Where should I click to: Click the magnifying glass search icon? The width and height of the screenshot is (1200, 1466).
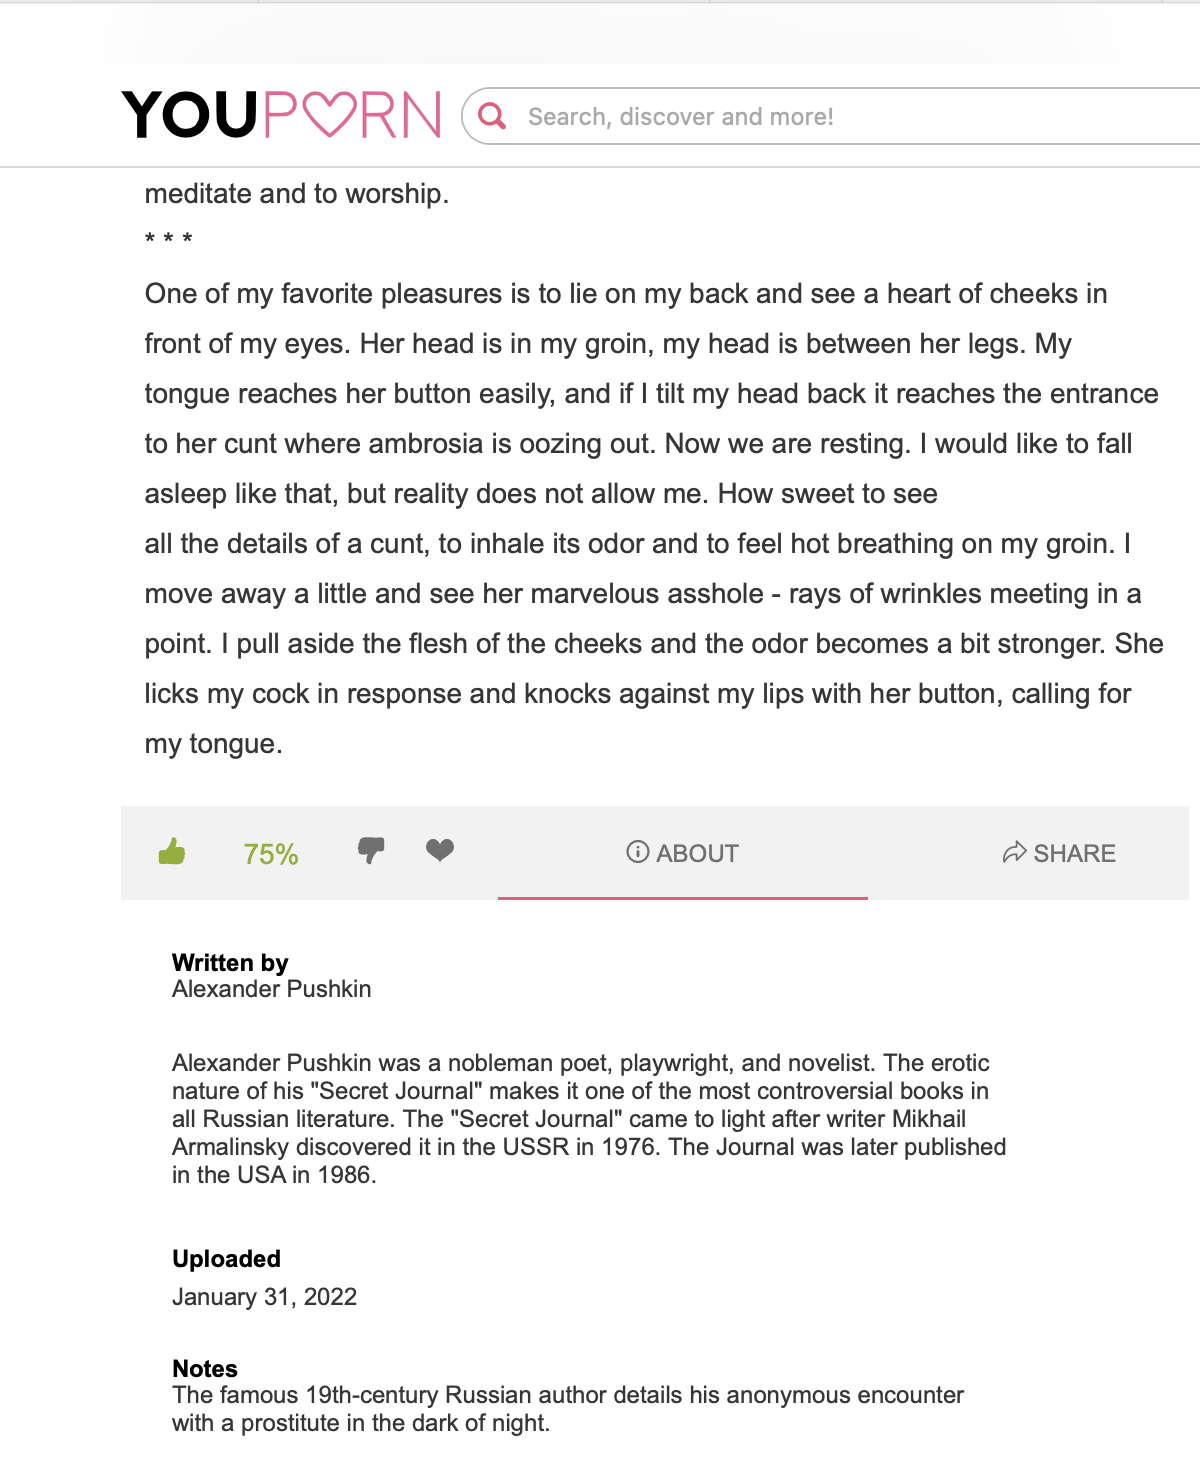click(492, 117)
